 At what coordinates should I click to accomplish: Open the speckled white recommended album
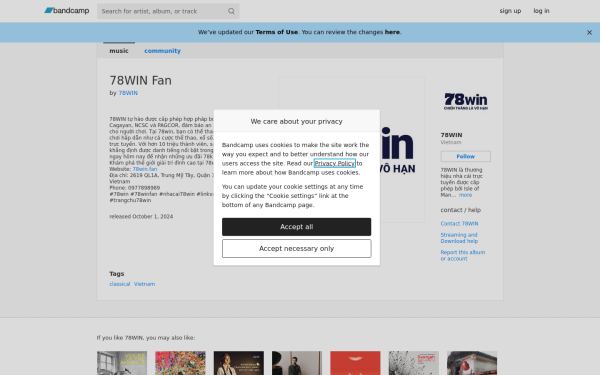point(414,363)
